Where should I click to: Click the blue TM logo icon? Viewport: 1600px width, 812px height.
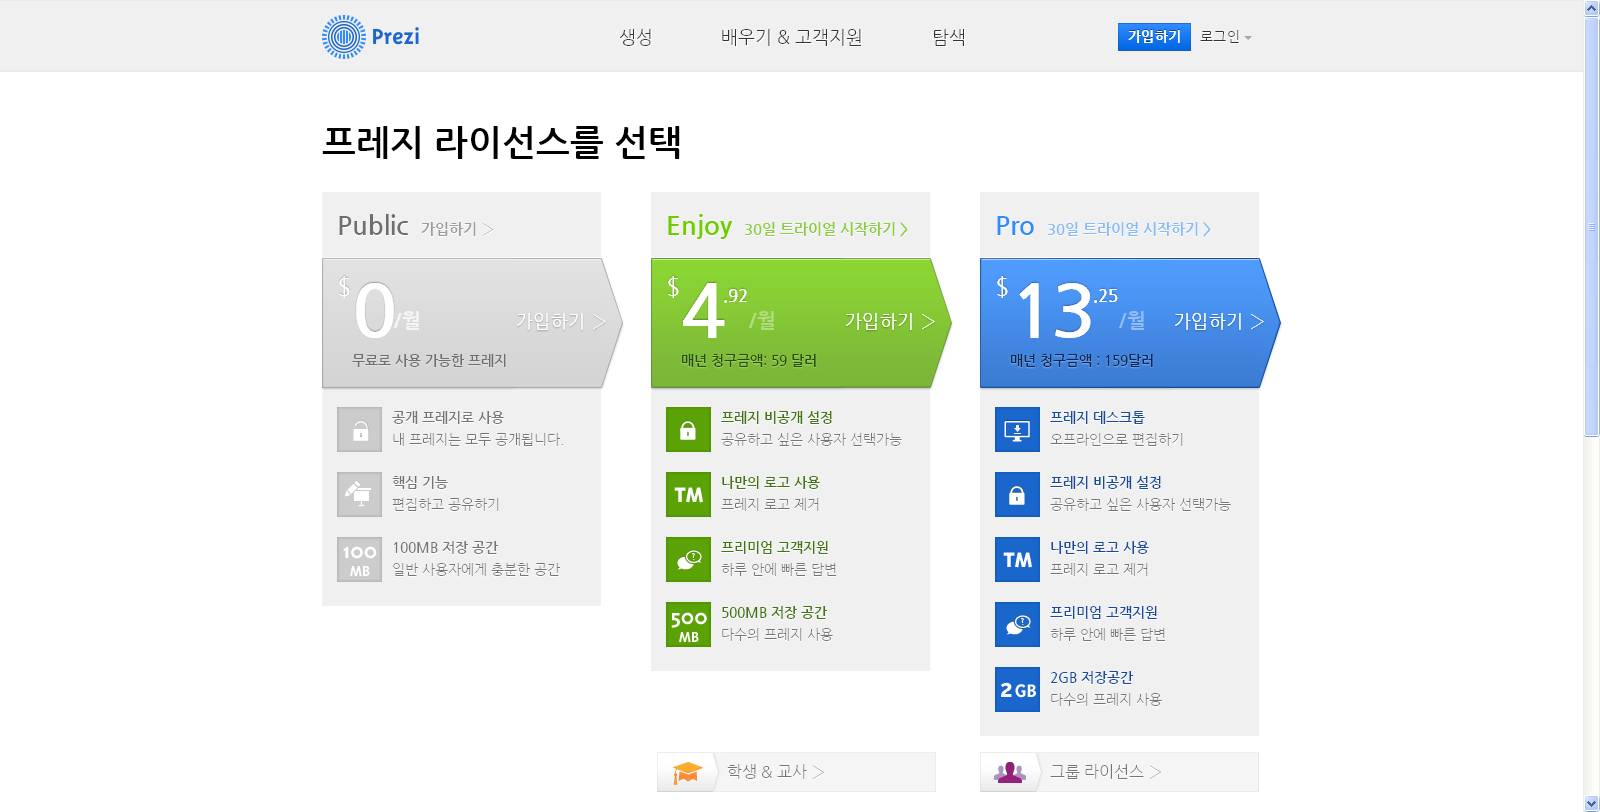click(1017, 560)
